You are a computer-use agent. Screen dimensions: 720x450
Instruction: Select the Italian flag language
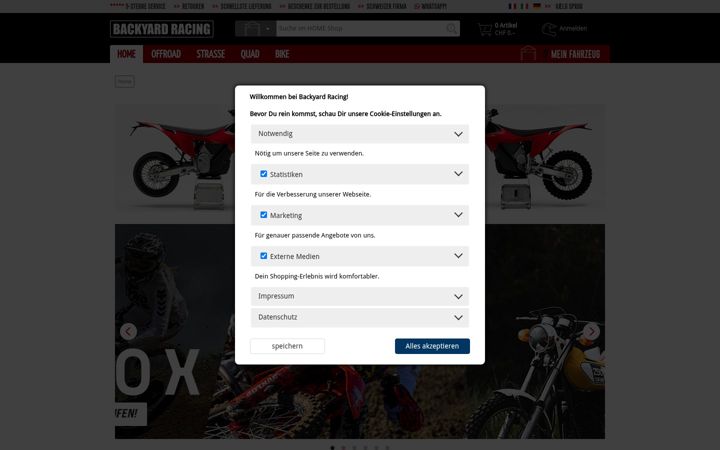point(524,6)
